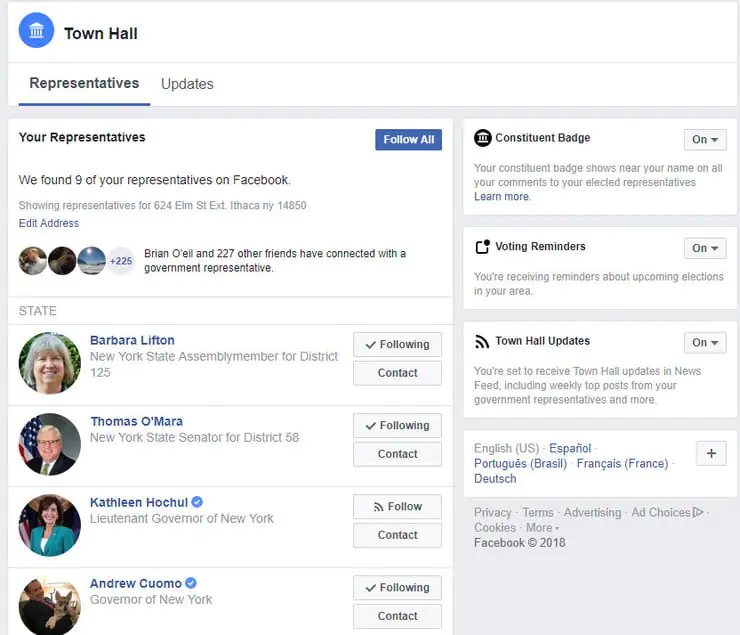Open Barbara Lifton's name link
Screen dimensions: 740x635
(132, 340)
